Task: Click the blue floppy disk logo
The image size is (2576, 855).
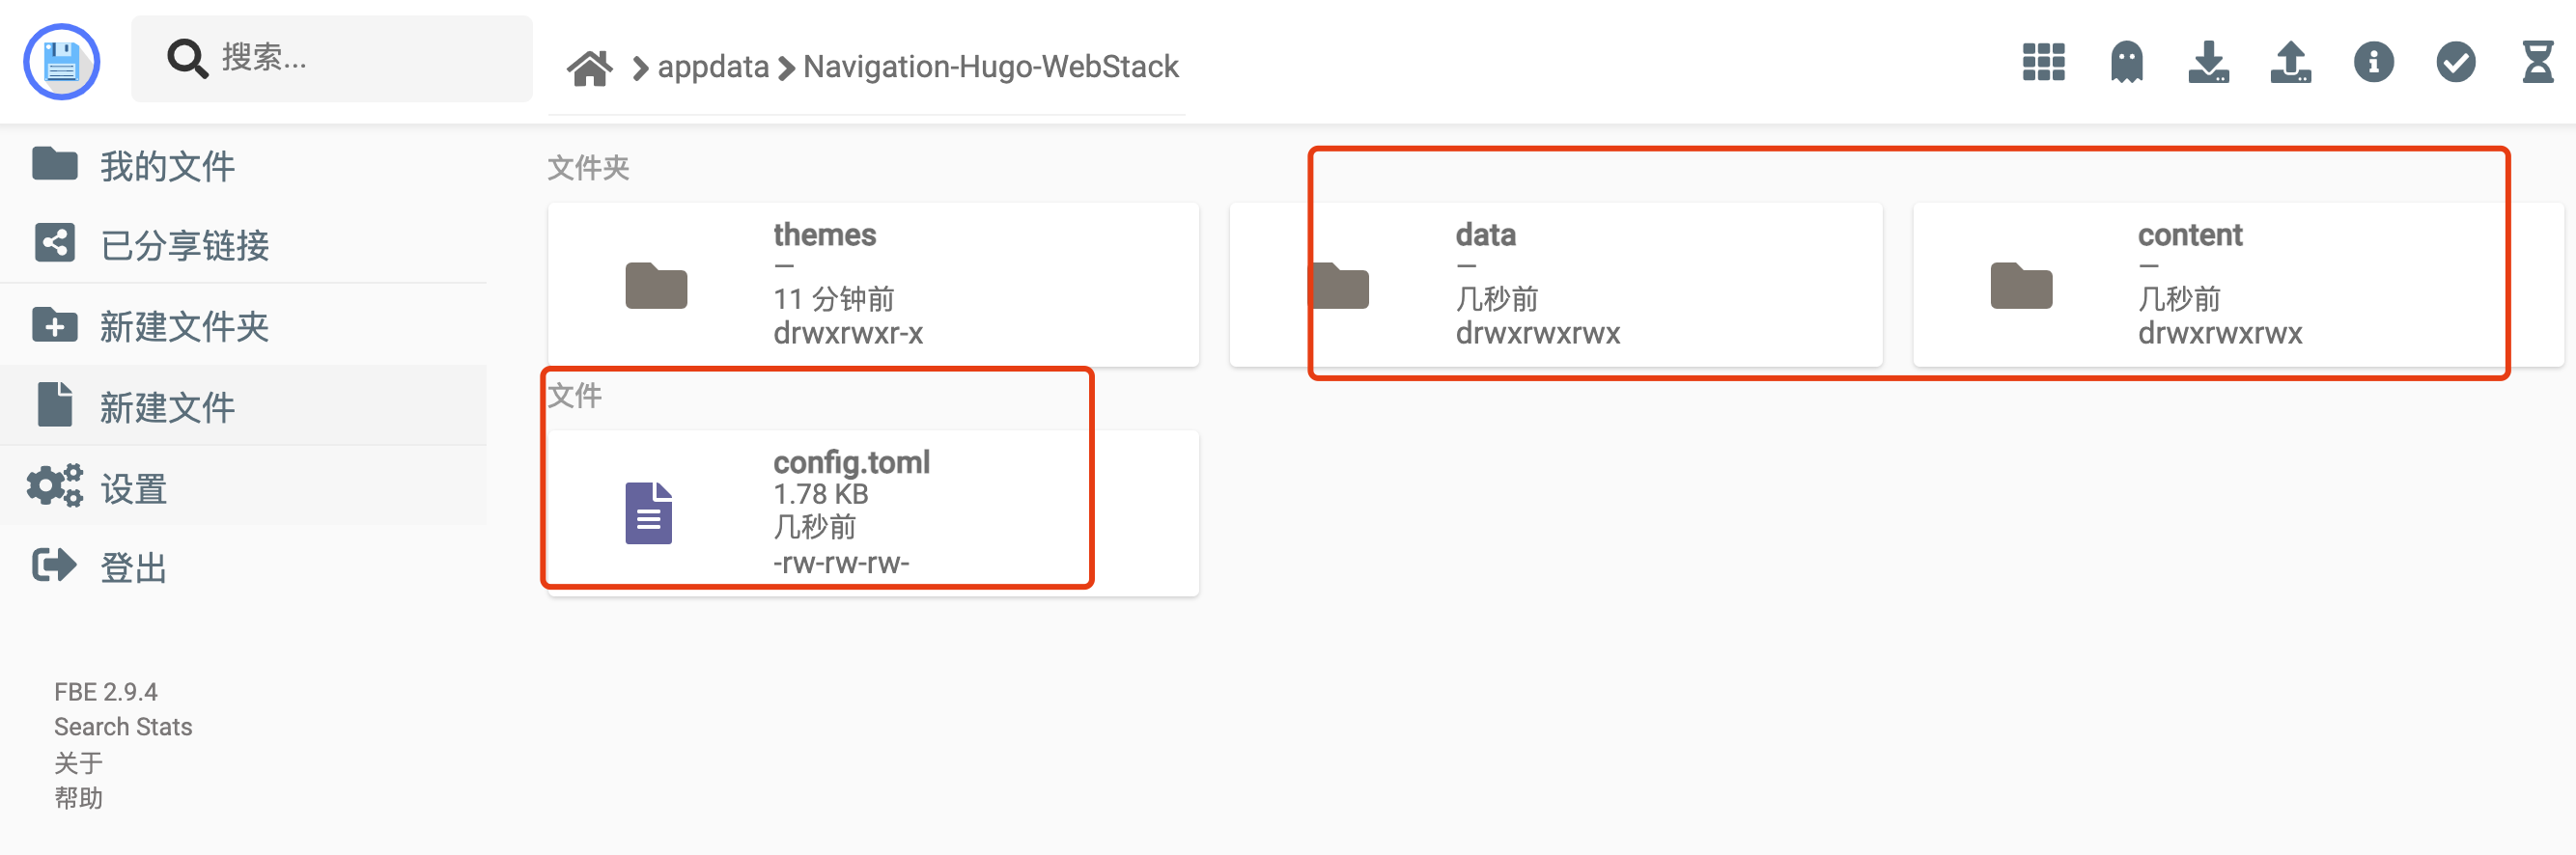Action: [62, 61]
